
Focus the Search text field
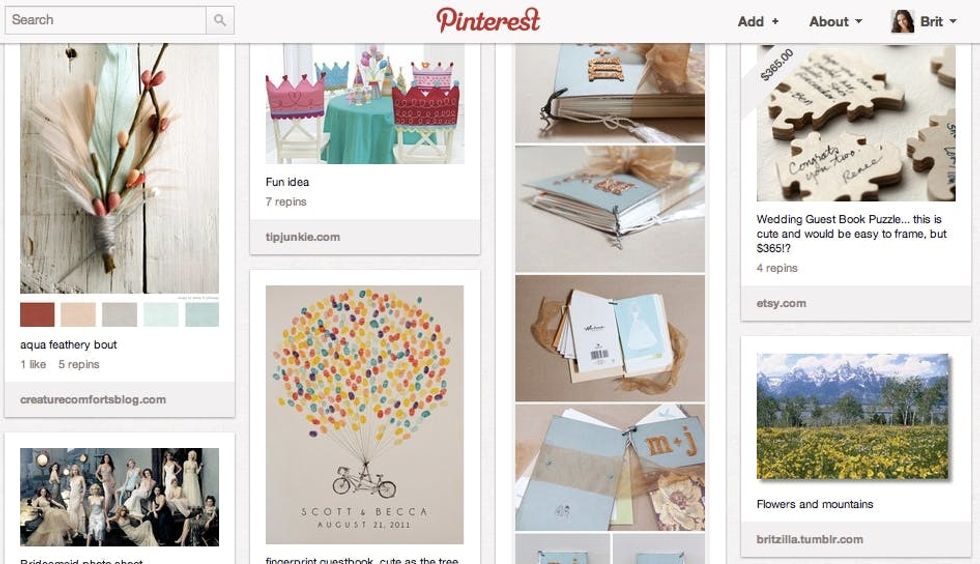(106, 20)
